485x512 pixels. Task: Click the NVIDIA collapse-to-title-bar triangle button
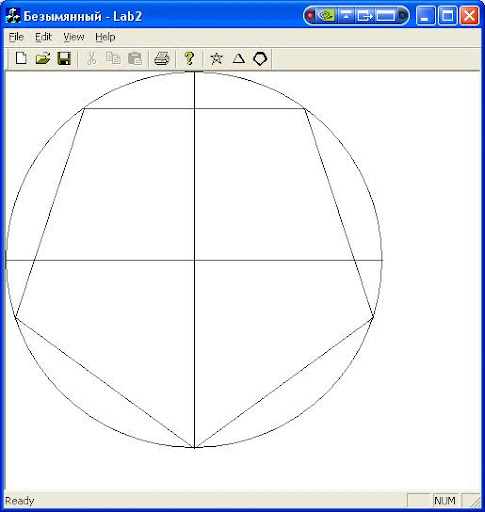(346, 15)
